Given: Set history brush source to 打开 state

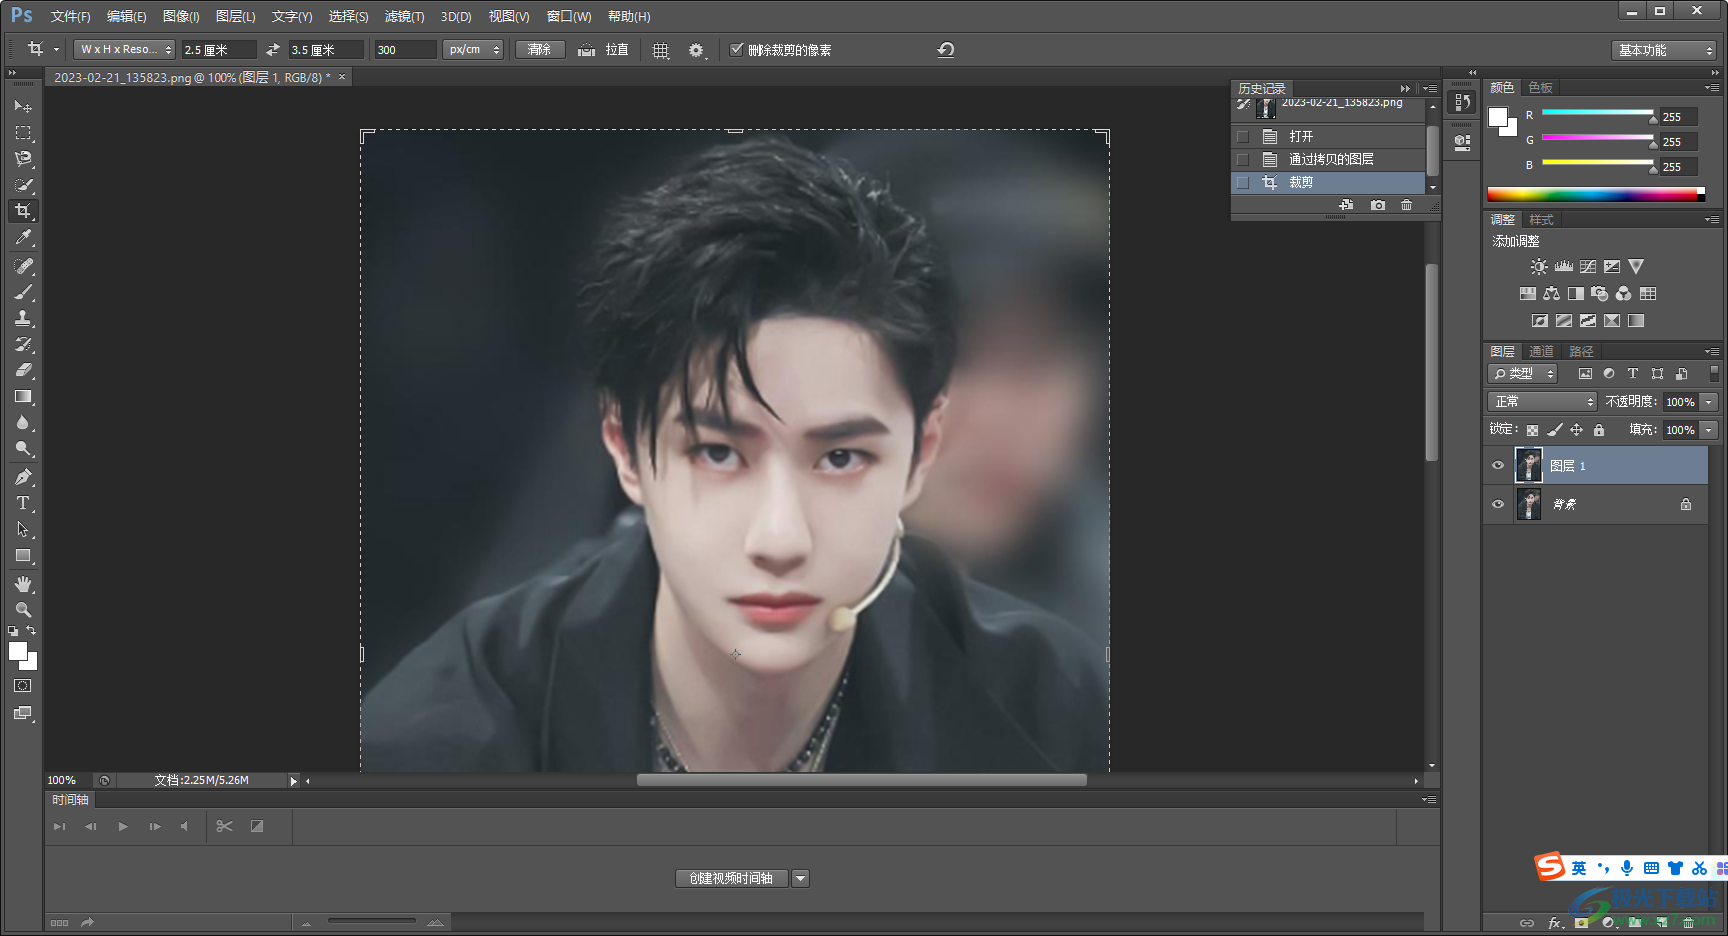Looking at the screenshot, I should tap(1243, 136).
